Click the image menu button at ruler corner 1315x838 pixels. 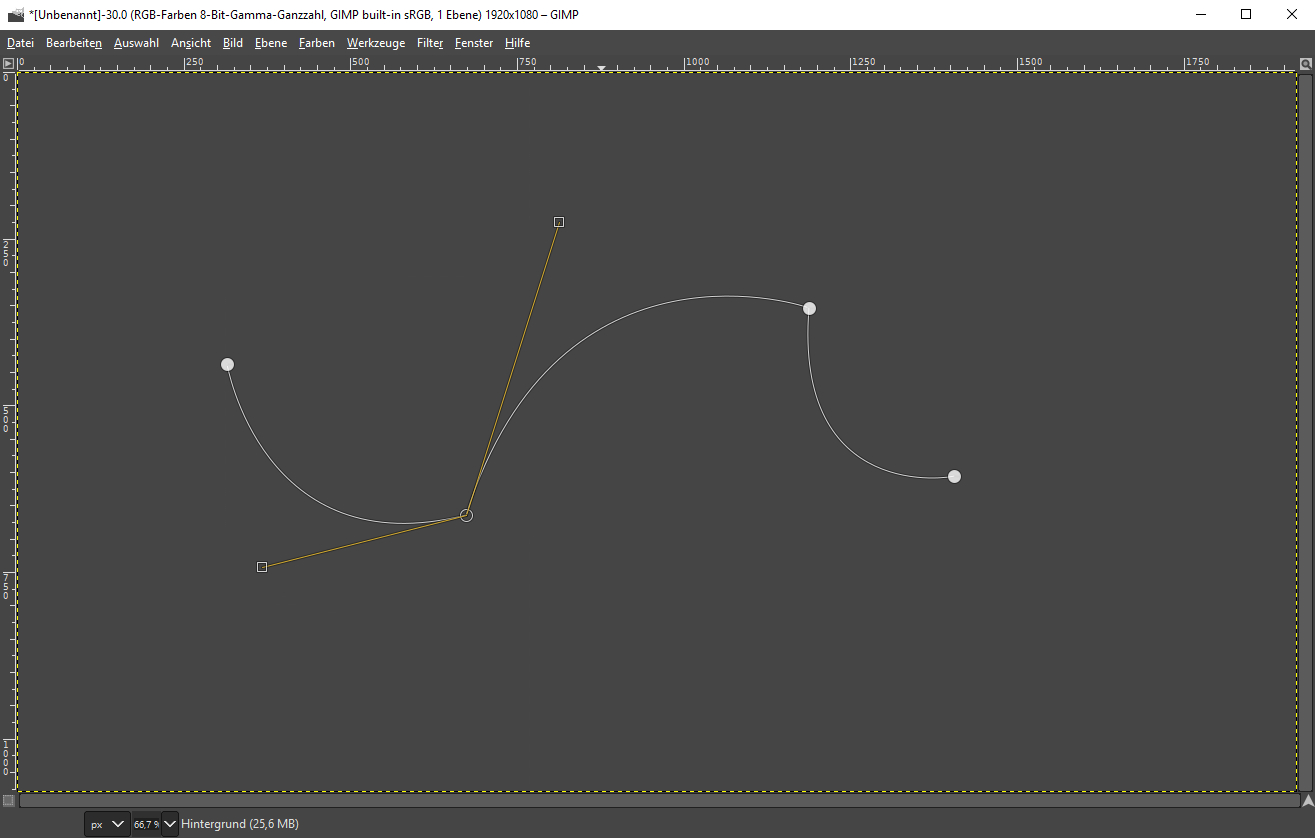point(8,63)
